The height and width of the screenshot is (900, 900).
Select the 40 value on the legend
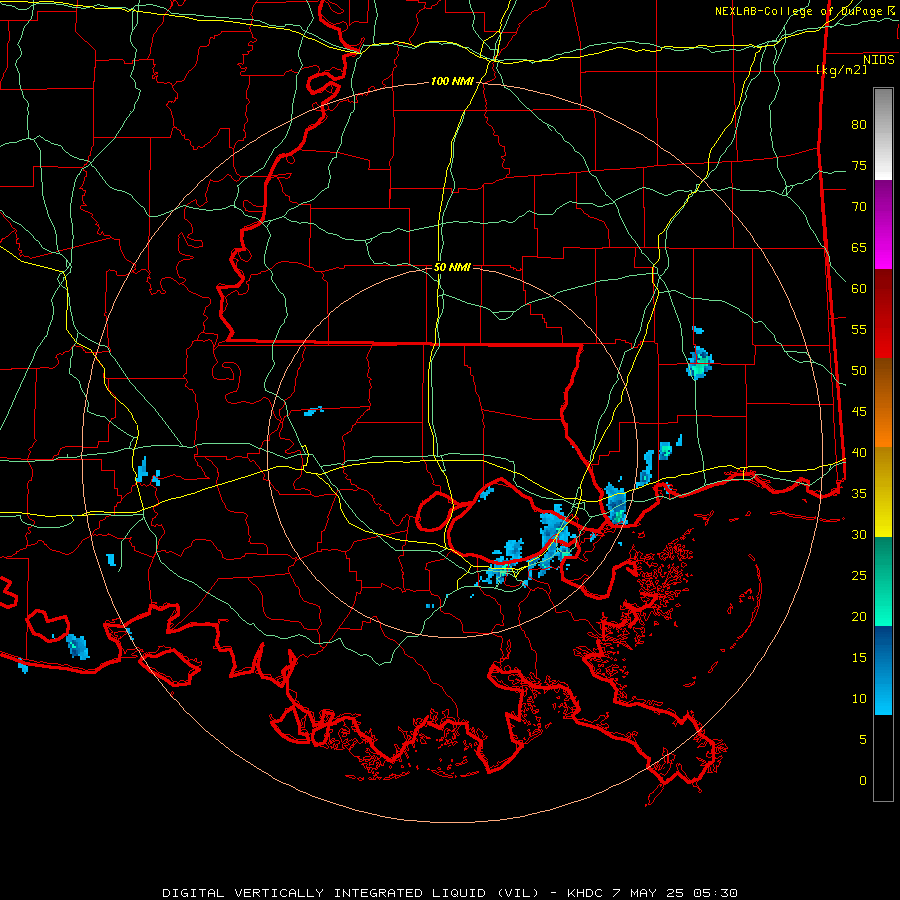click(x=859, y=453)
